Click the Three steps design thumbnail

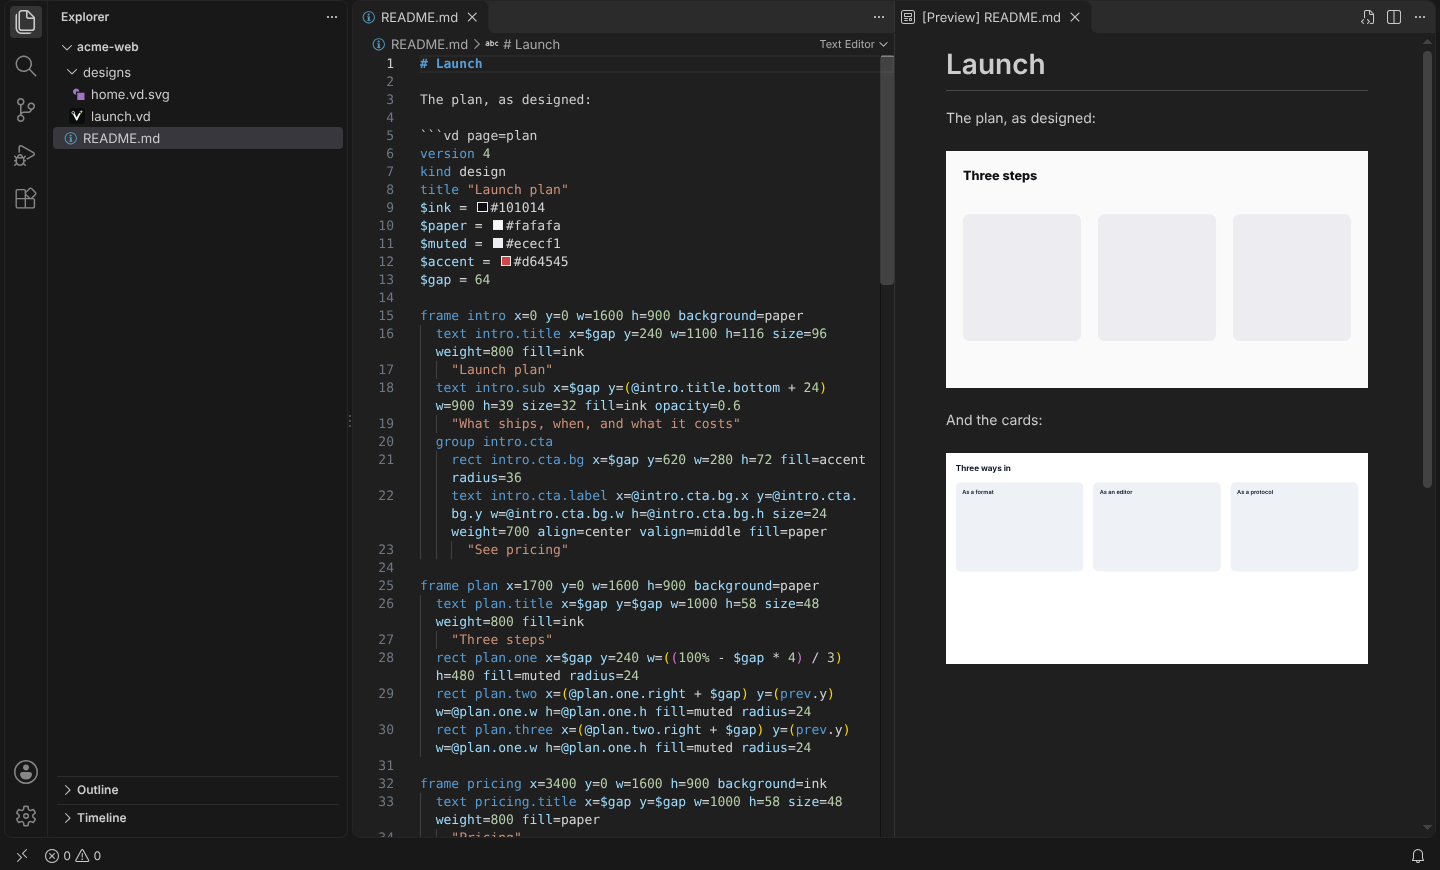pyautogui.click(x=1157, y=269)
